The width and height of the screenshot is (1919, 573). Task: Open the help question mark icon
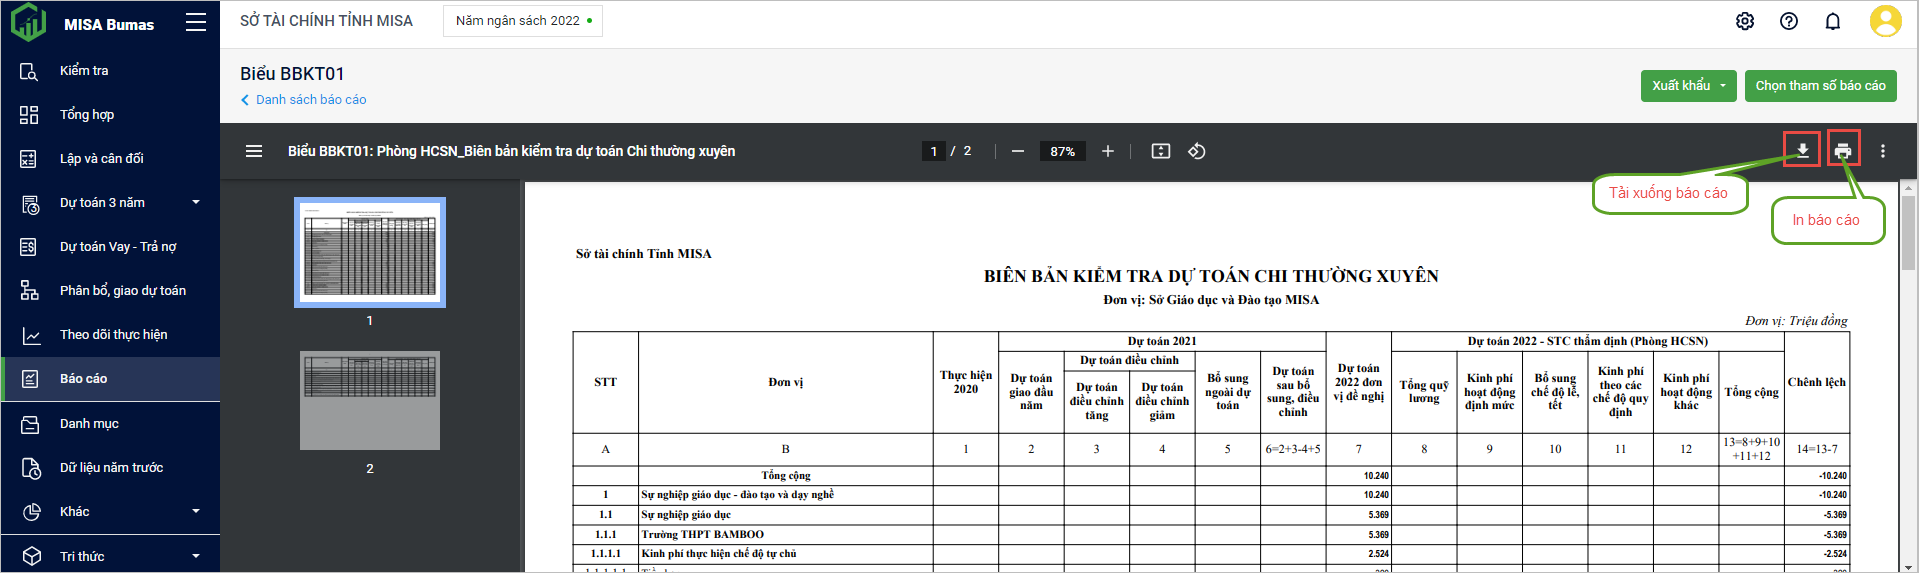tap(1789, 21)
